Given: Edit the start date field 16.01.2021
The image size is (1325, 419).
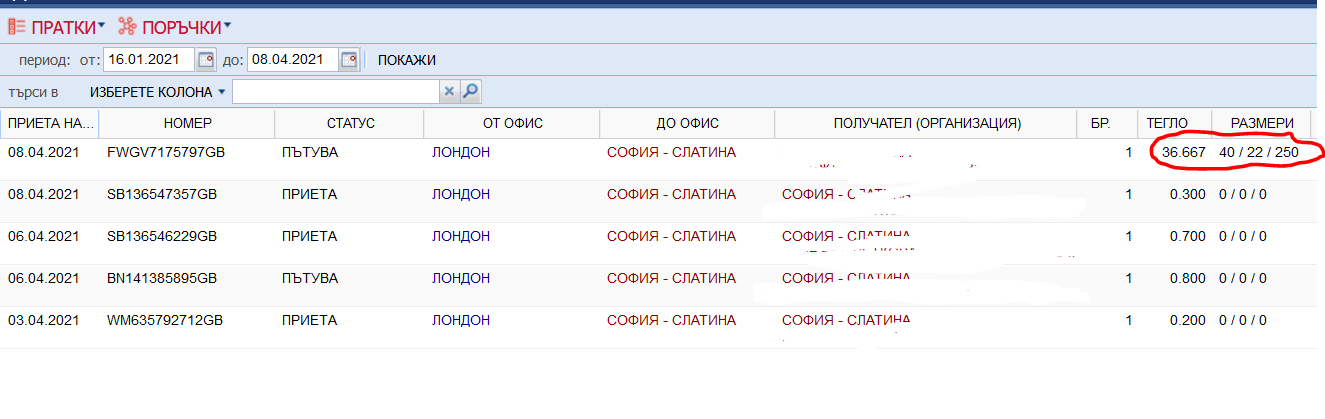Looking at the screenshot, I should point(148,60).
